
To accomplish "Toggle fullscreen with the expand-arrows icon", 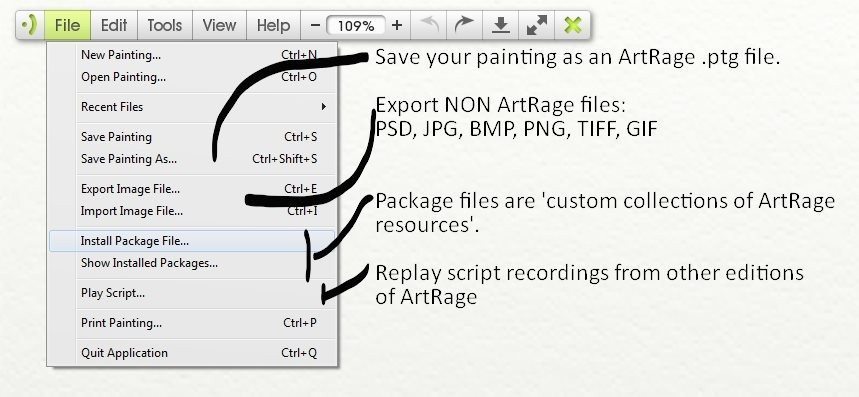I will (536, 25).
